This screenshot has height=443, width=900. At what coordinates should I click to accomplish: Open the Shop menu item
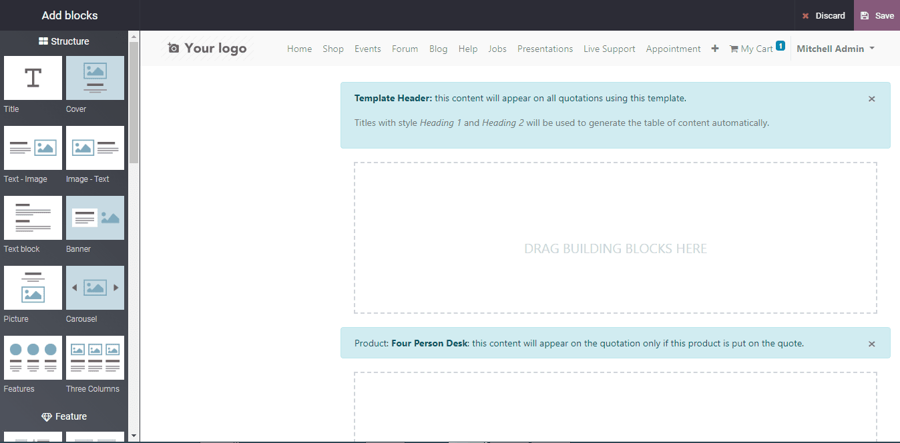click(x=333, y=49)
